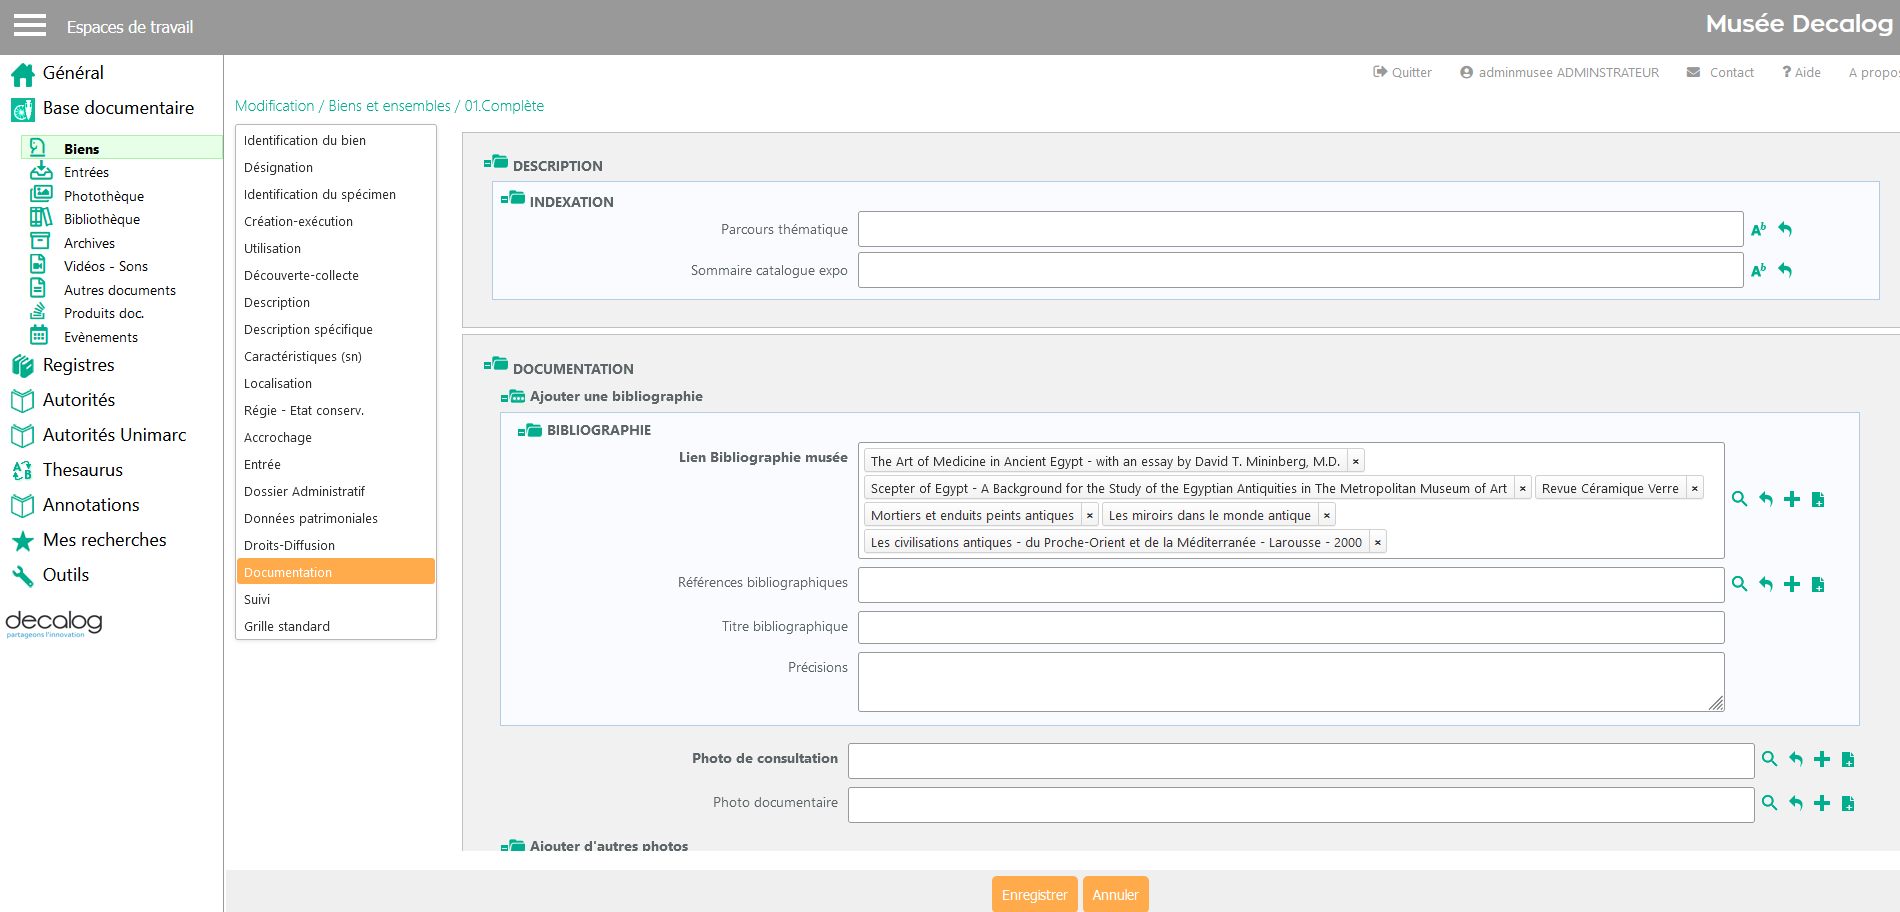Click the thesaurus icon beside Sommaire catalogue expo
The width and height of the screenshot is (1900, 912).
point(1758,270)
